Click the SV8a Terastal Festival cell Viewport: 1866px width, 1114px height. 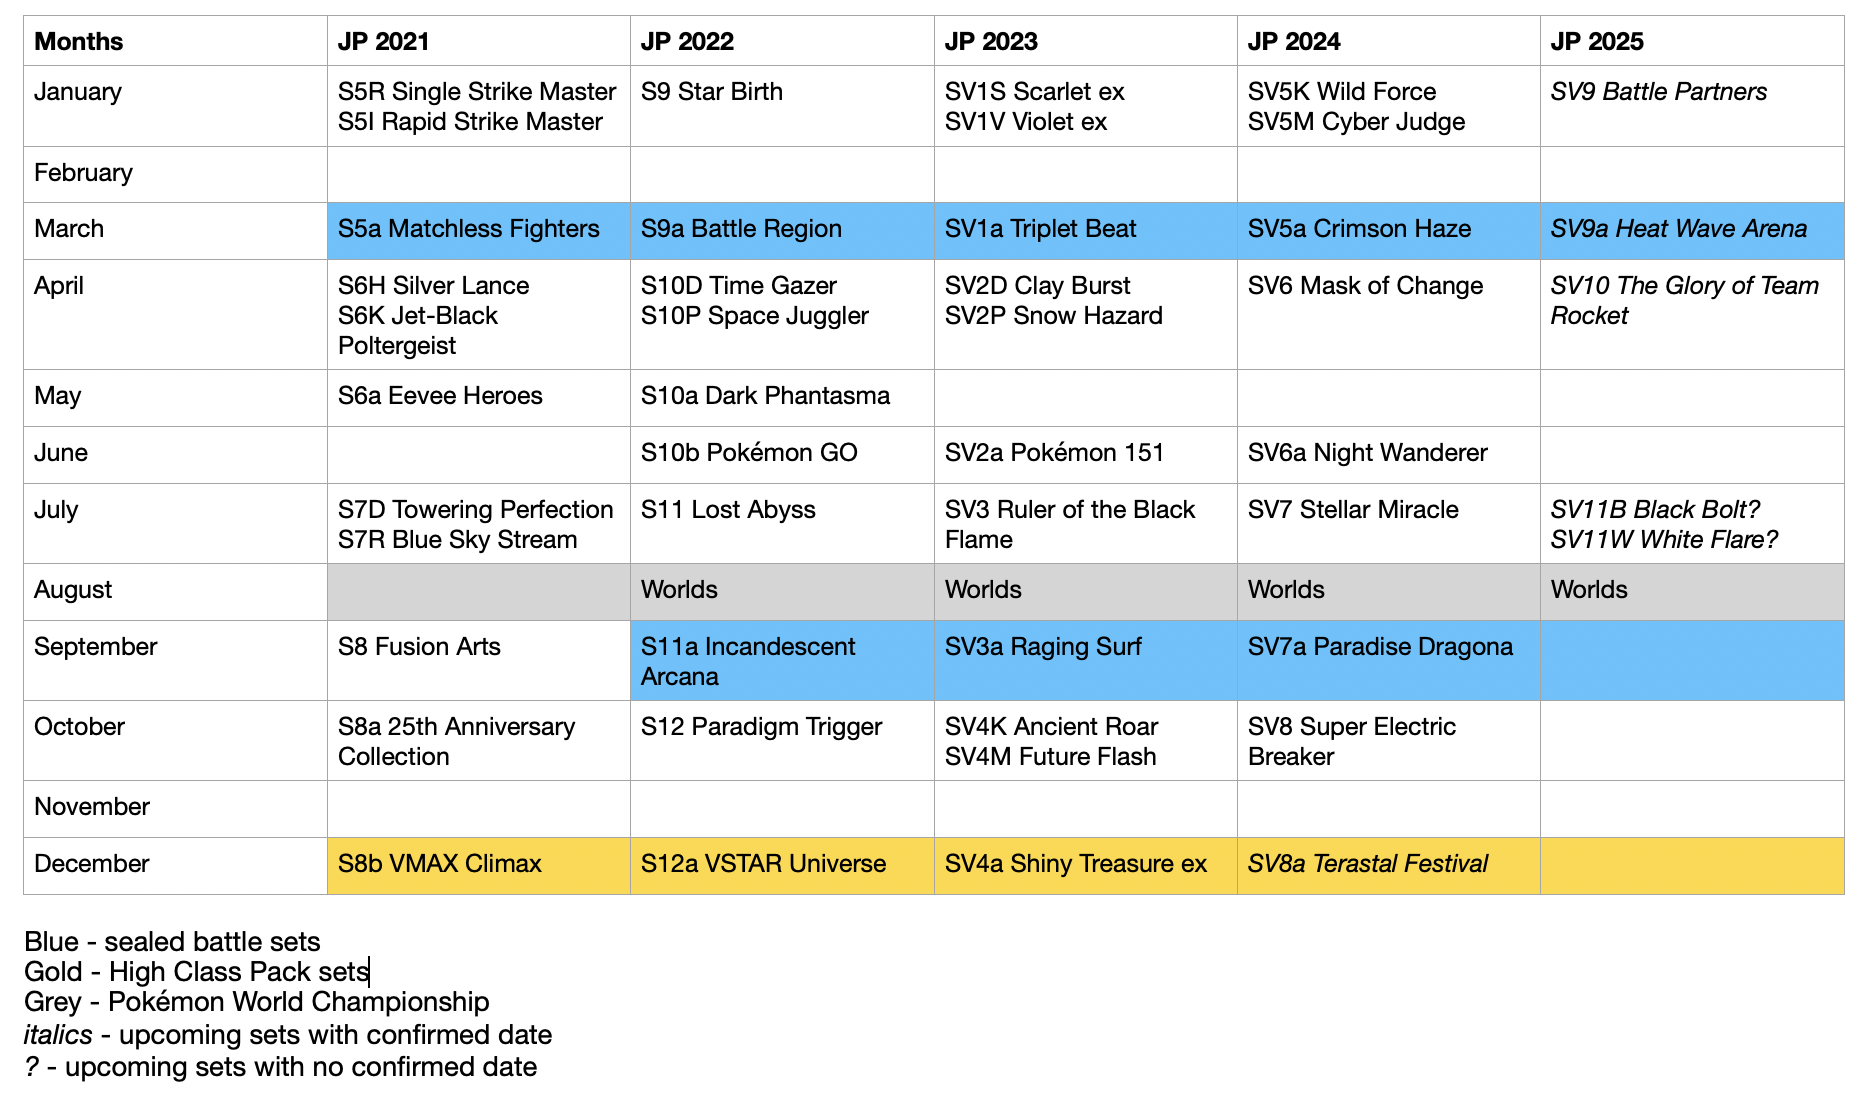(x=1387, y=865)
